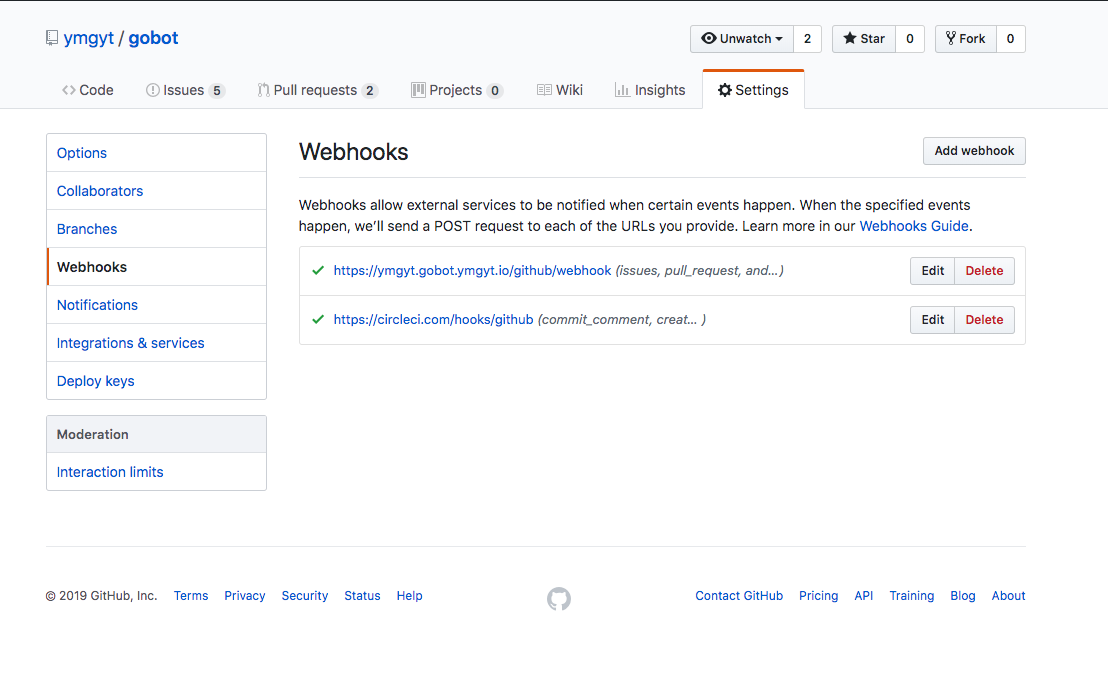Open Options in settings sidebar
This screenshot has height=679, width=1108.
coord(156,153)
